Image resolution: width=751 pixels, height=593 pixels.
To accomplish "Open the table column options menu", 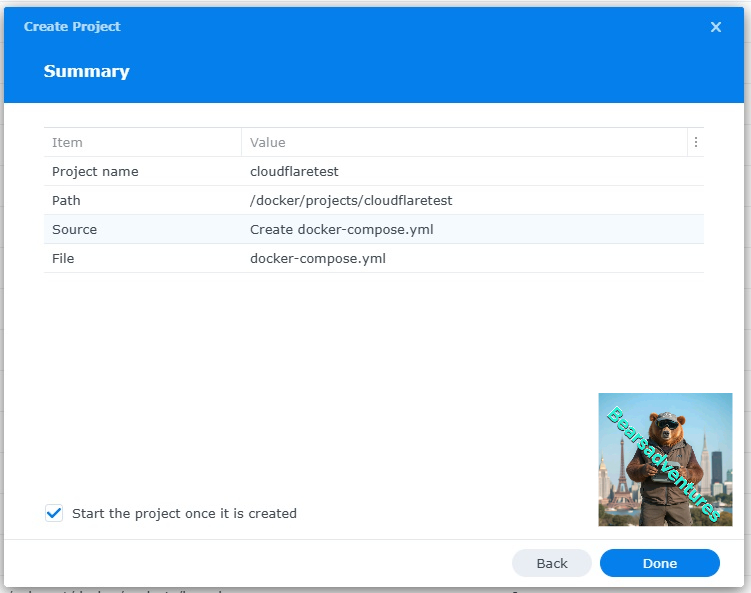I will point(696,142).
